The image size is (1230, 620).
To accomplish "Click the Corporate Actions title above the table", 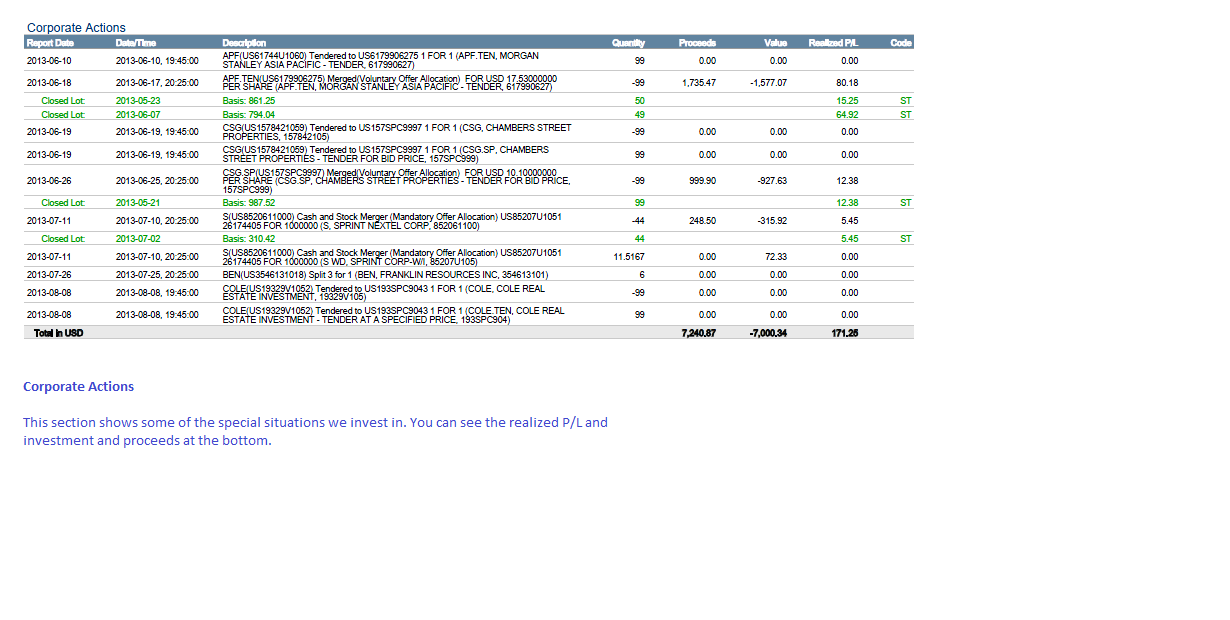I will [x=76, y=28].
